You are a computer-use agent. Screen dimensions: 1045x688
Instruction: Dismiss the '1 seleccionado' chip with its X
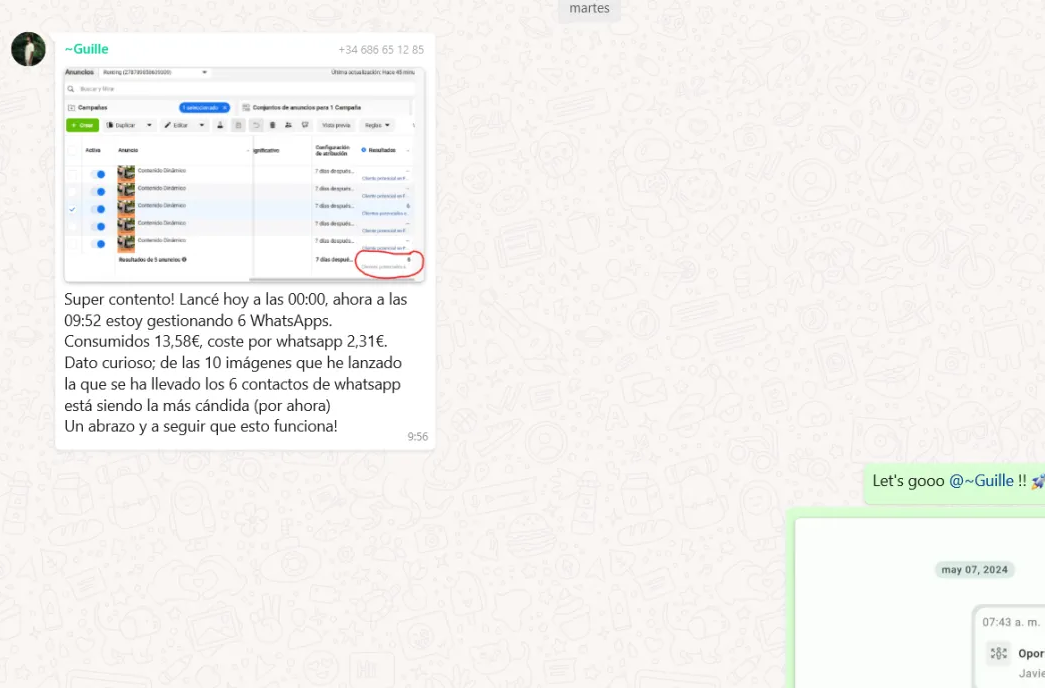pos(225,107)
